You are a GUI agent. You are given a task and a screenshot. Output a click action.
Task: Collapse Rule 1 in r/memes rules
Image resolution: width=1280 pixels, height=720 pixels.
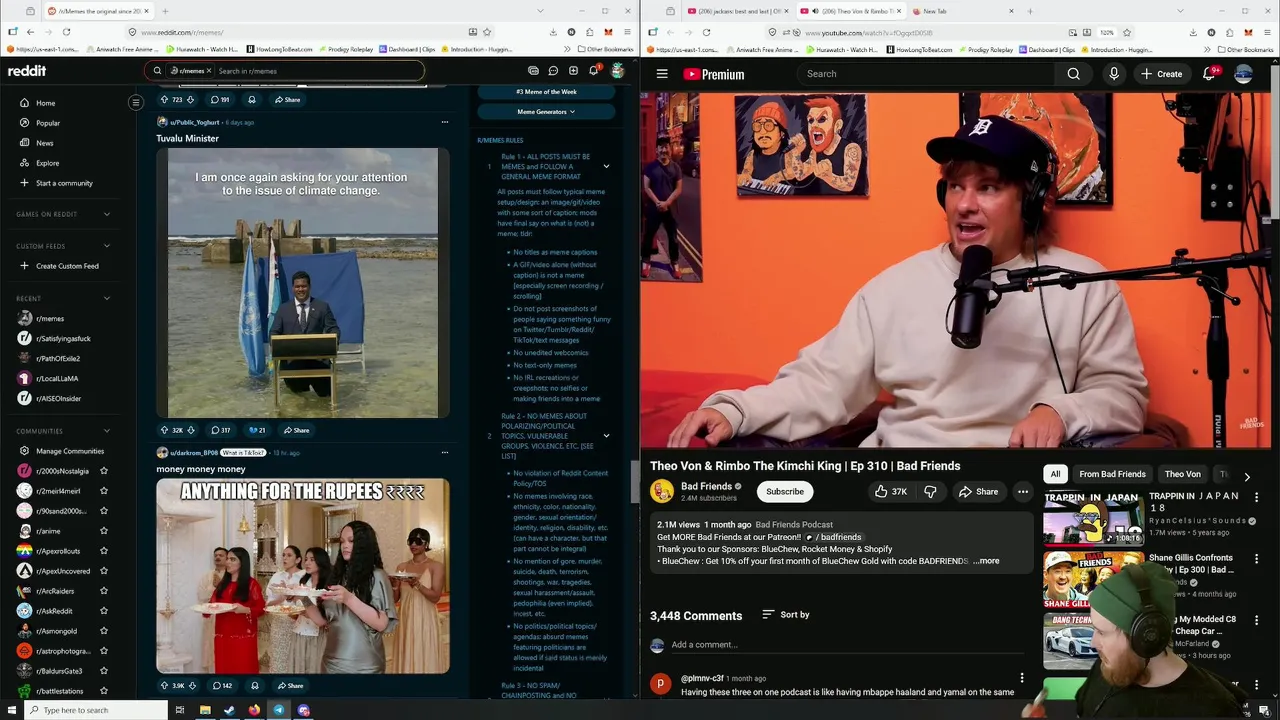point(606,166)
